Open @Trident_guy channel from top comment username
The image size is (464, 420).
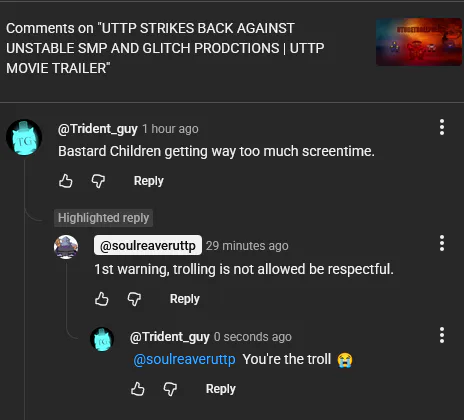pyautogui.click(x=98, y=129)
